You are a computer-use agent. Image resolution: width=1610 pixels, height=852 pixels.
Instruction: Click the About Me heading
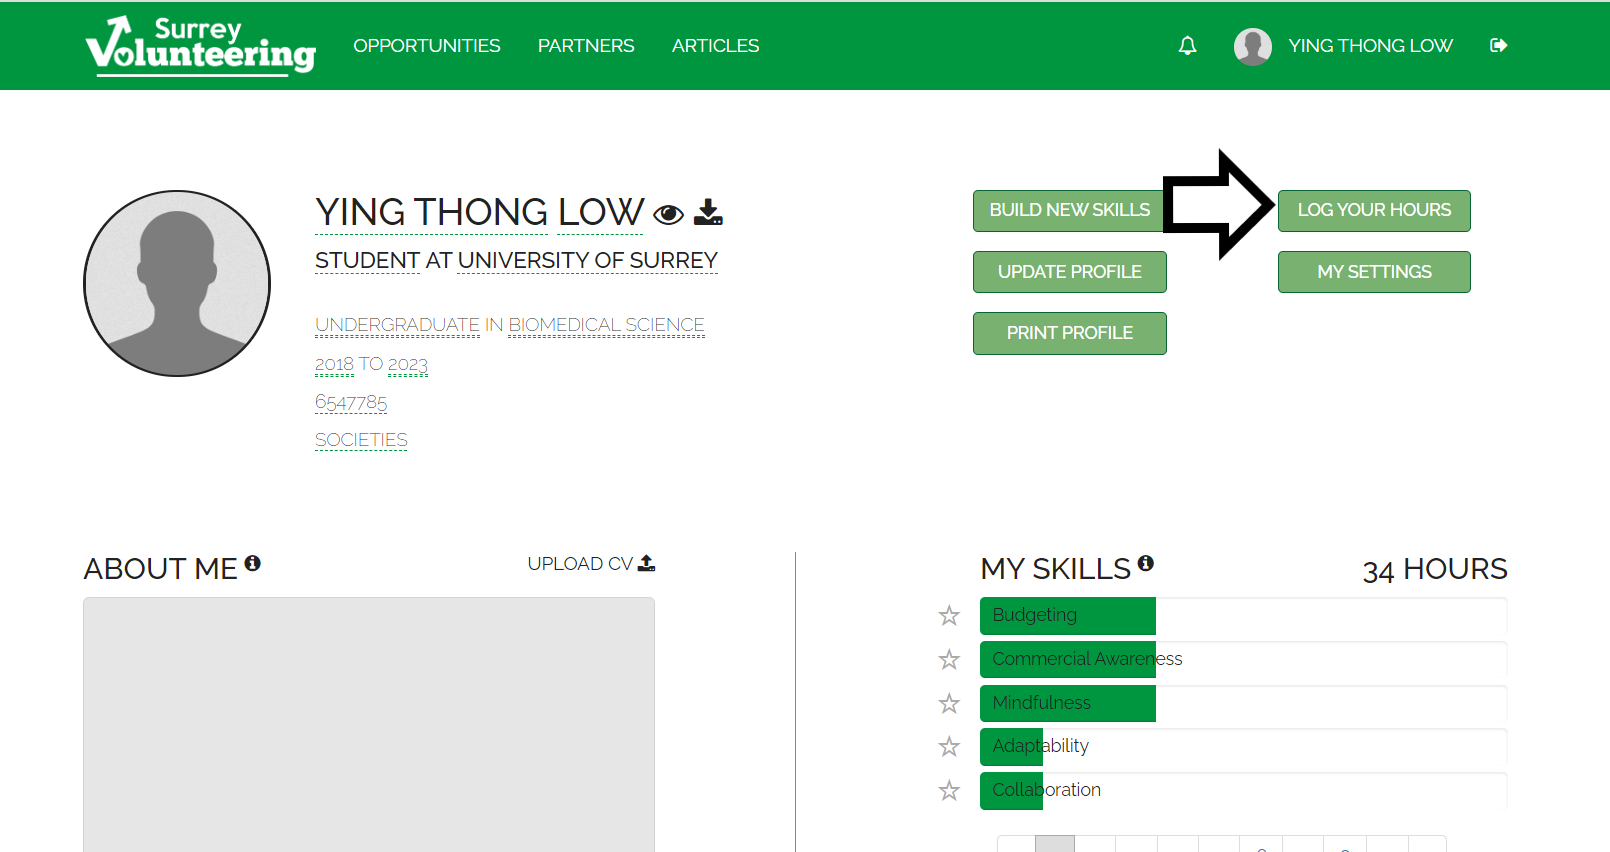tap(161, 569)
